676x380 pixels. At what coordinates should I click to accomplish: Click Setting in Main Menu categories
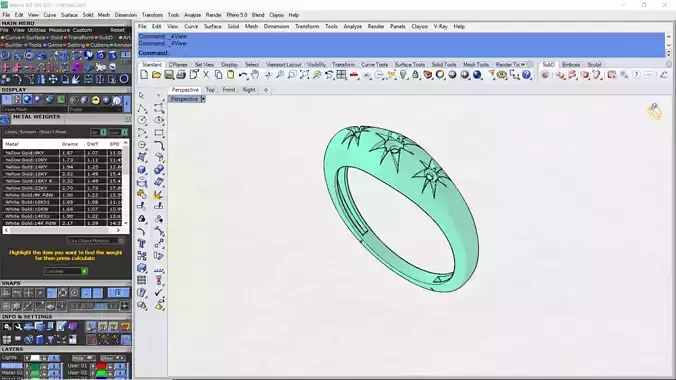coord(76,45)
